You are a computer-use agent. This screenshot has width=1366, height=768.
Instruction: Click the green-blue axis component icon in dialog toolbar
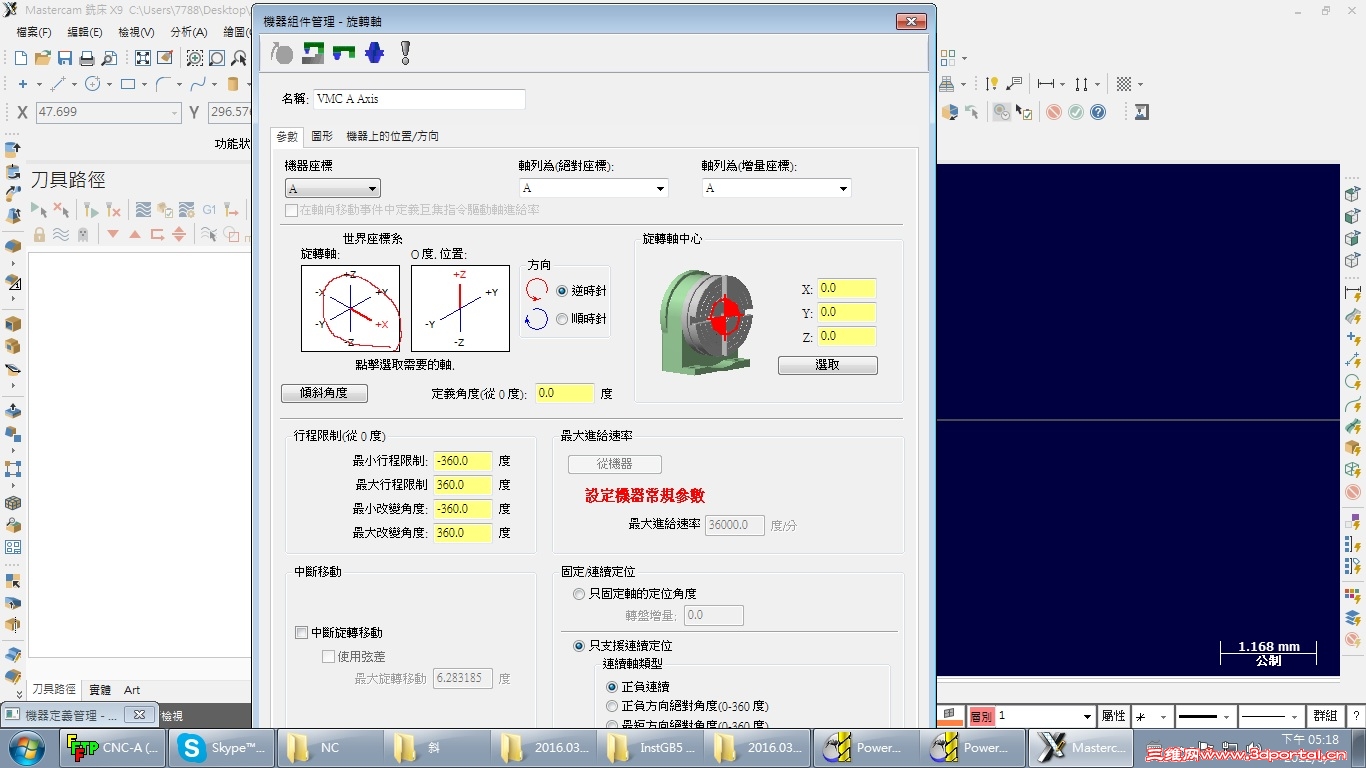click(x=344, y=53)
